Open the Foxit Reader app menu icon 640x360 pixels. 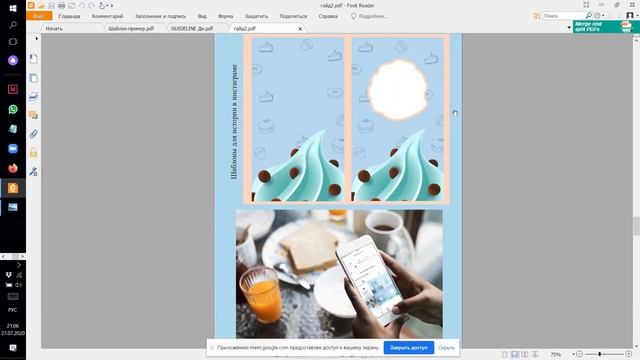point(31,5)
